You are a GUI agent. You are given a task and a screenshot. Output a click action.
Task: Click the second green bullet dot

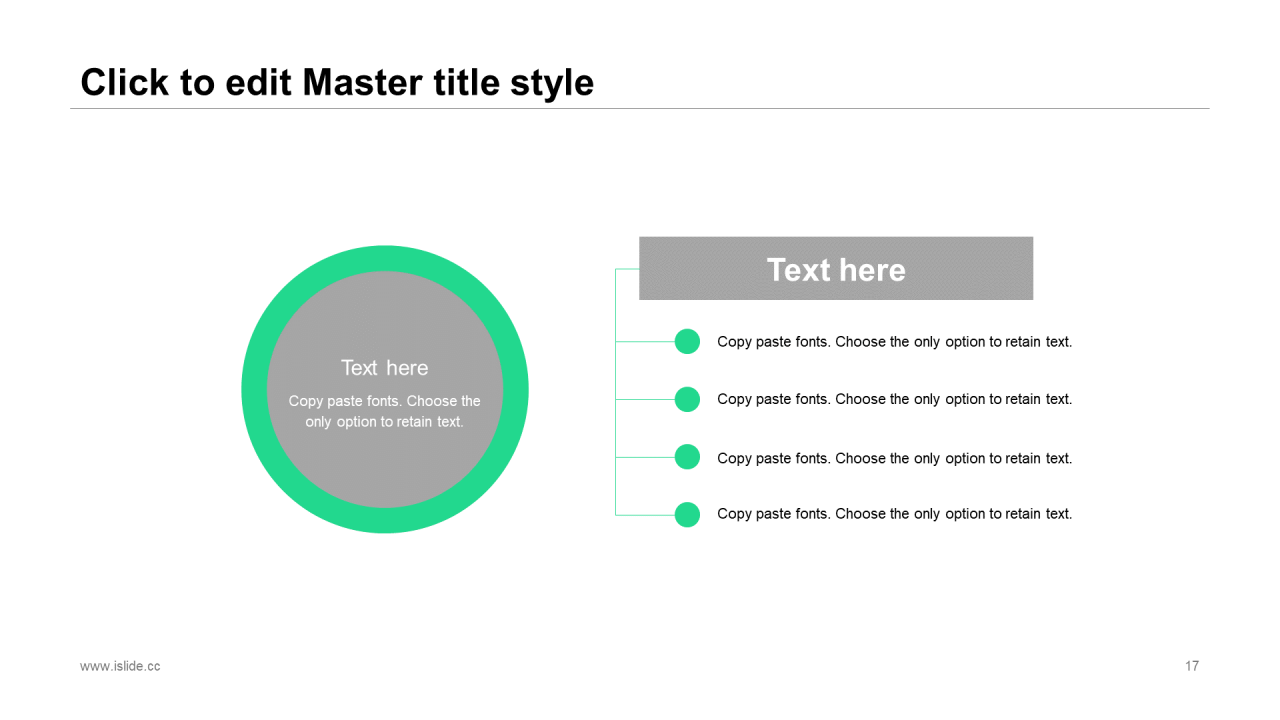(687, 399)
